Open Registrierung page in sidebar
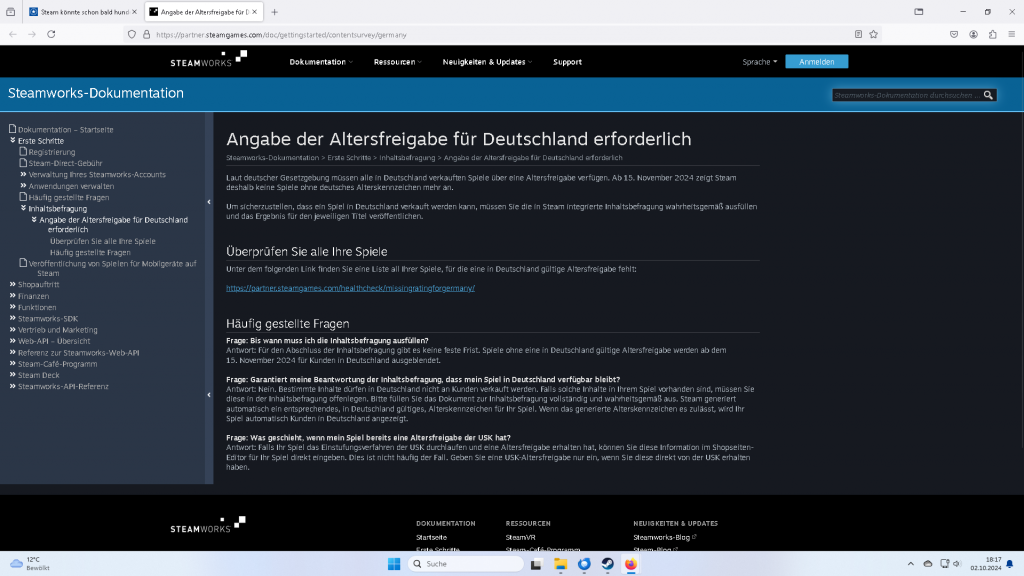 pyautogui.click(x=51, y=152)
